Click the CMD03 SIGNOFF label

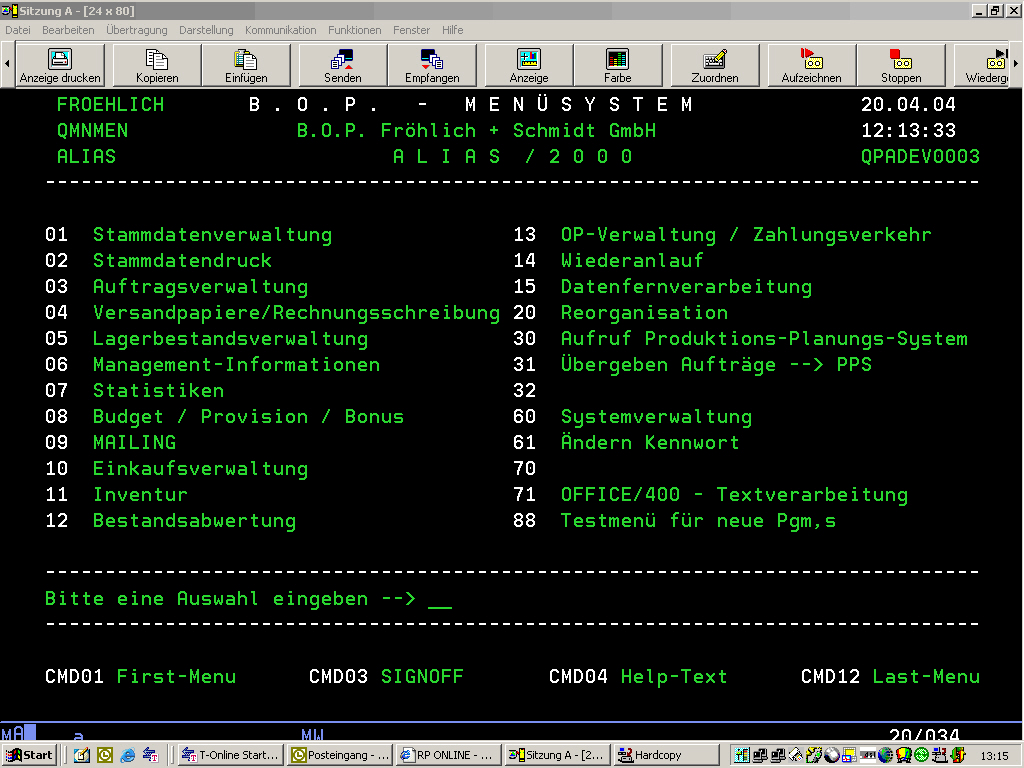386,677
